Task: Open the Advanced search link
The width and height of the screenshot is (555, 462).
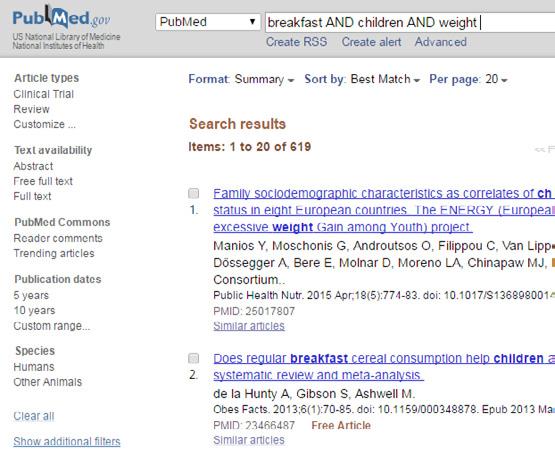Action: 440,42
